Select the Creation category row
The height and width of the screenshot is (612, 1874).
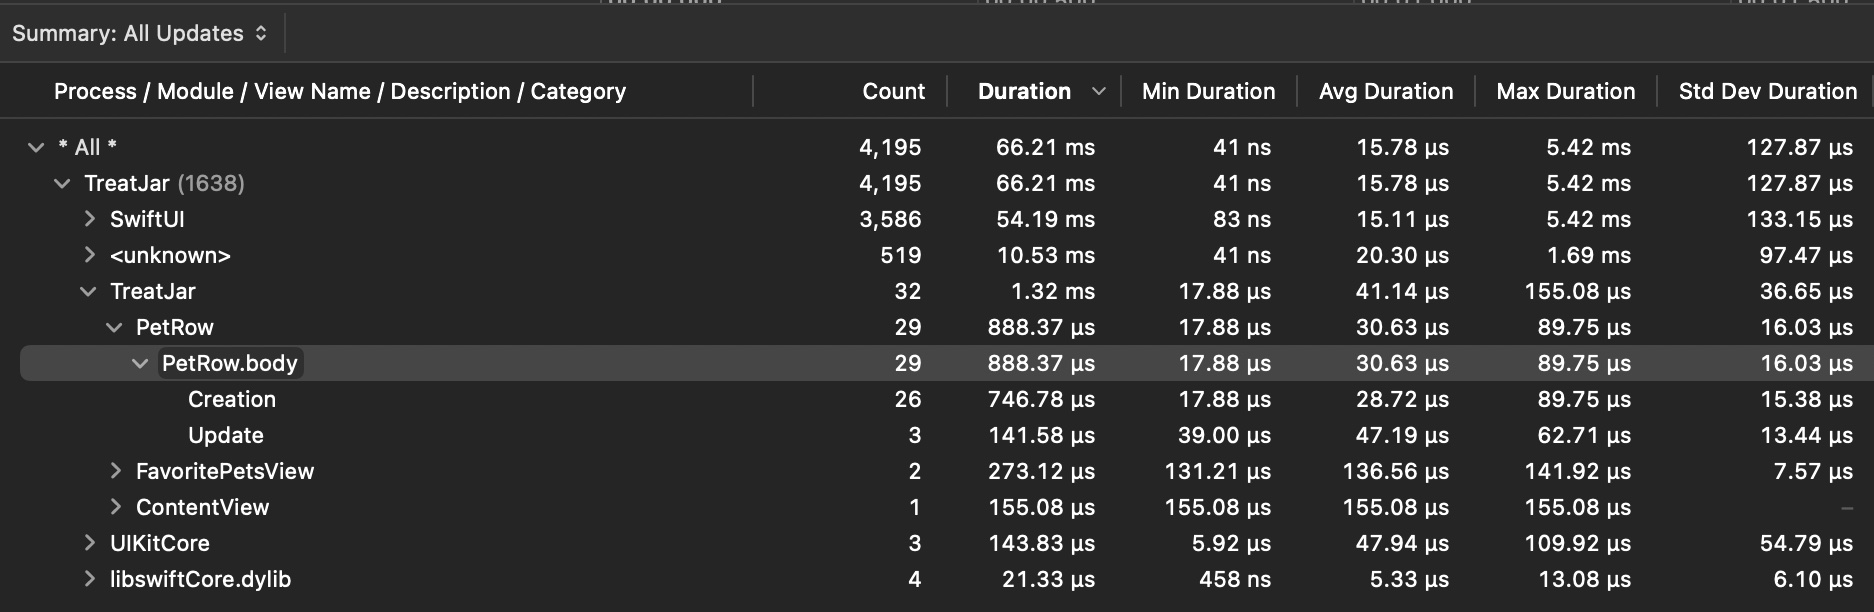232,400
